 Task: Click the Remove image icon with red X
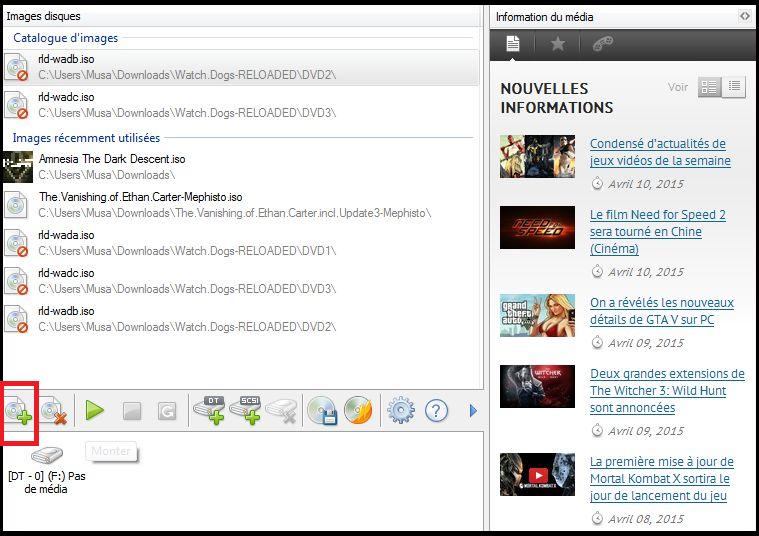coord(53,412)
